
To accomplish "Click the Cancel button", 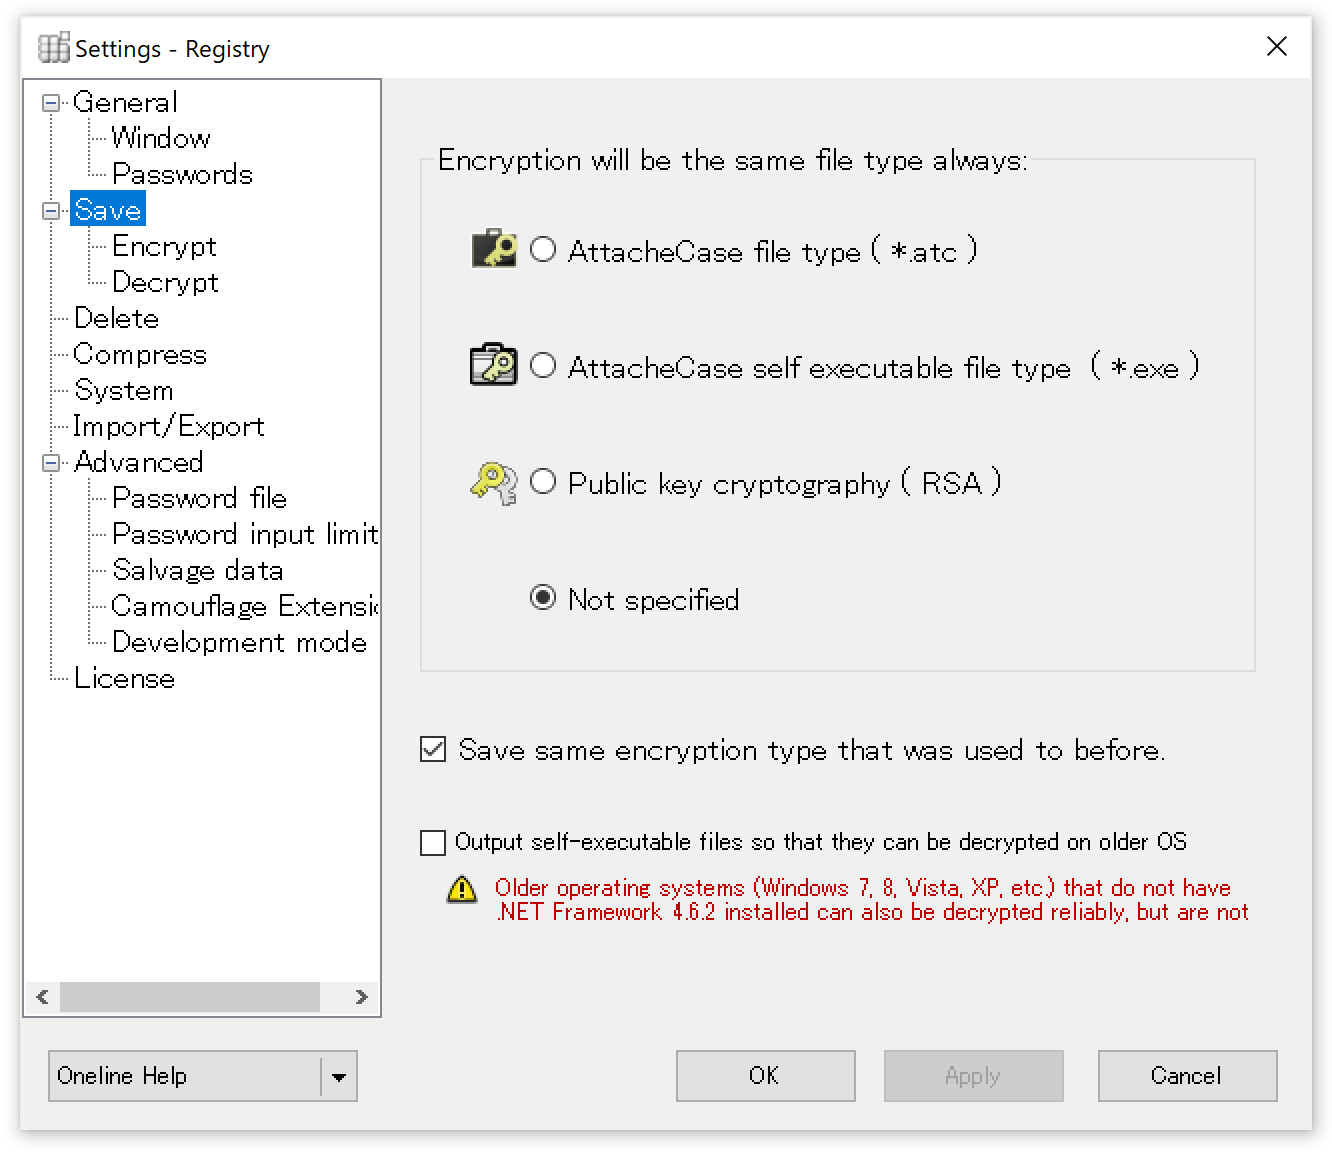I will tap(1187, 1076).
